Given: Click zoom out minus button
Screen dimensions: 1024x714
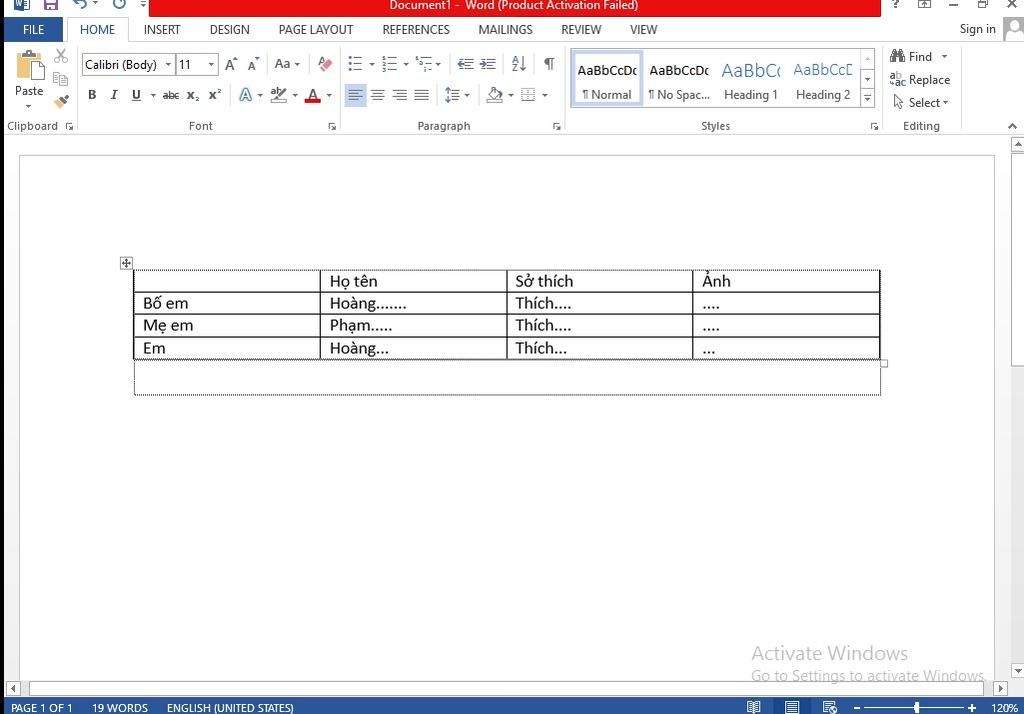Looking at the screenshot, I should point(857,707).
